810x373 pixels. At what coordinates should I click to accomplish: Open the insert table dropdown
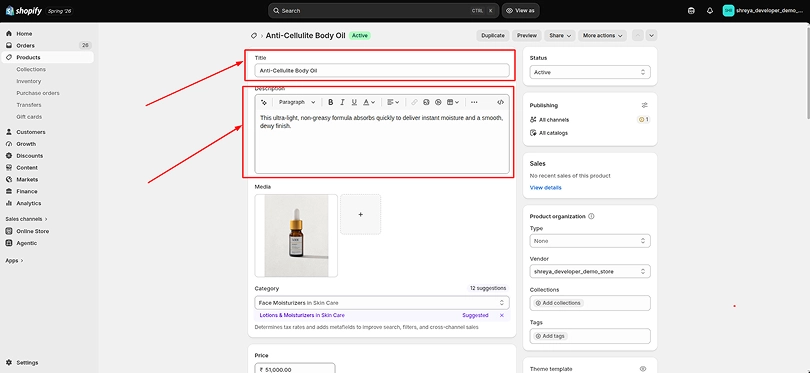[x=453, y=102]
